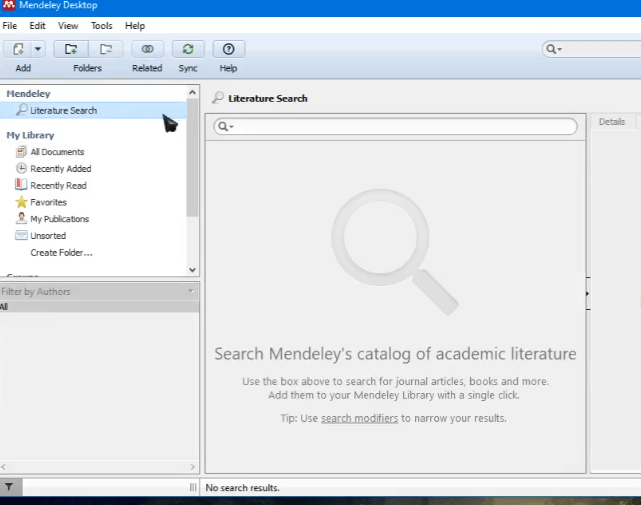Switch to the Details tab

point(611,122)
